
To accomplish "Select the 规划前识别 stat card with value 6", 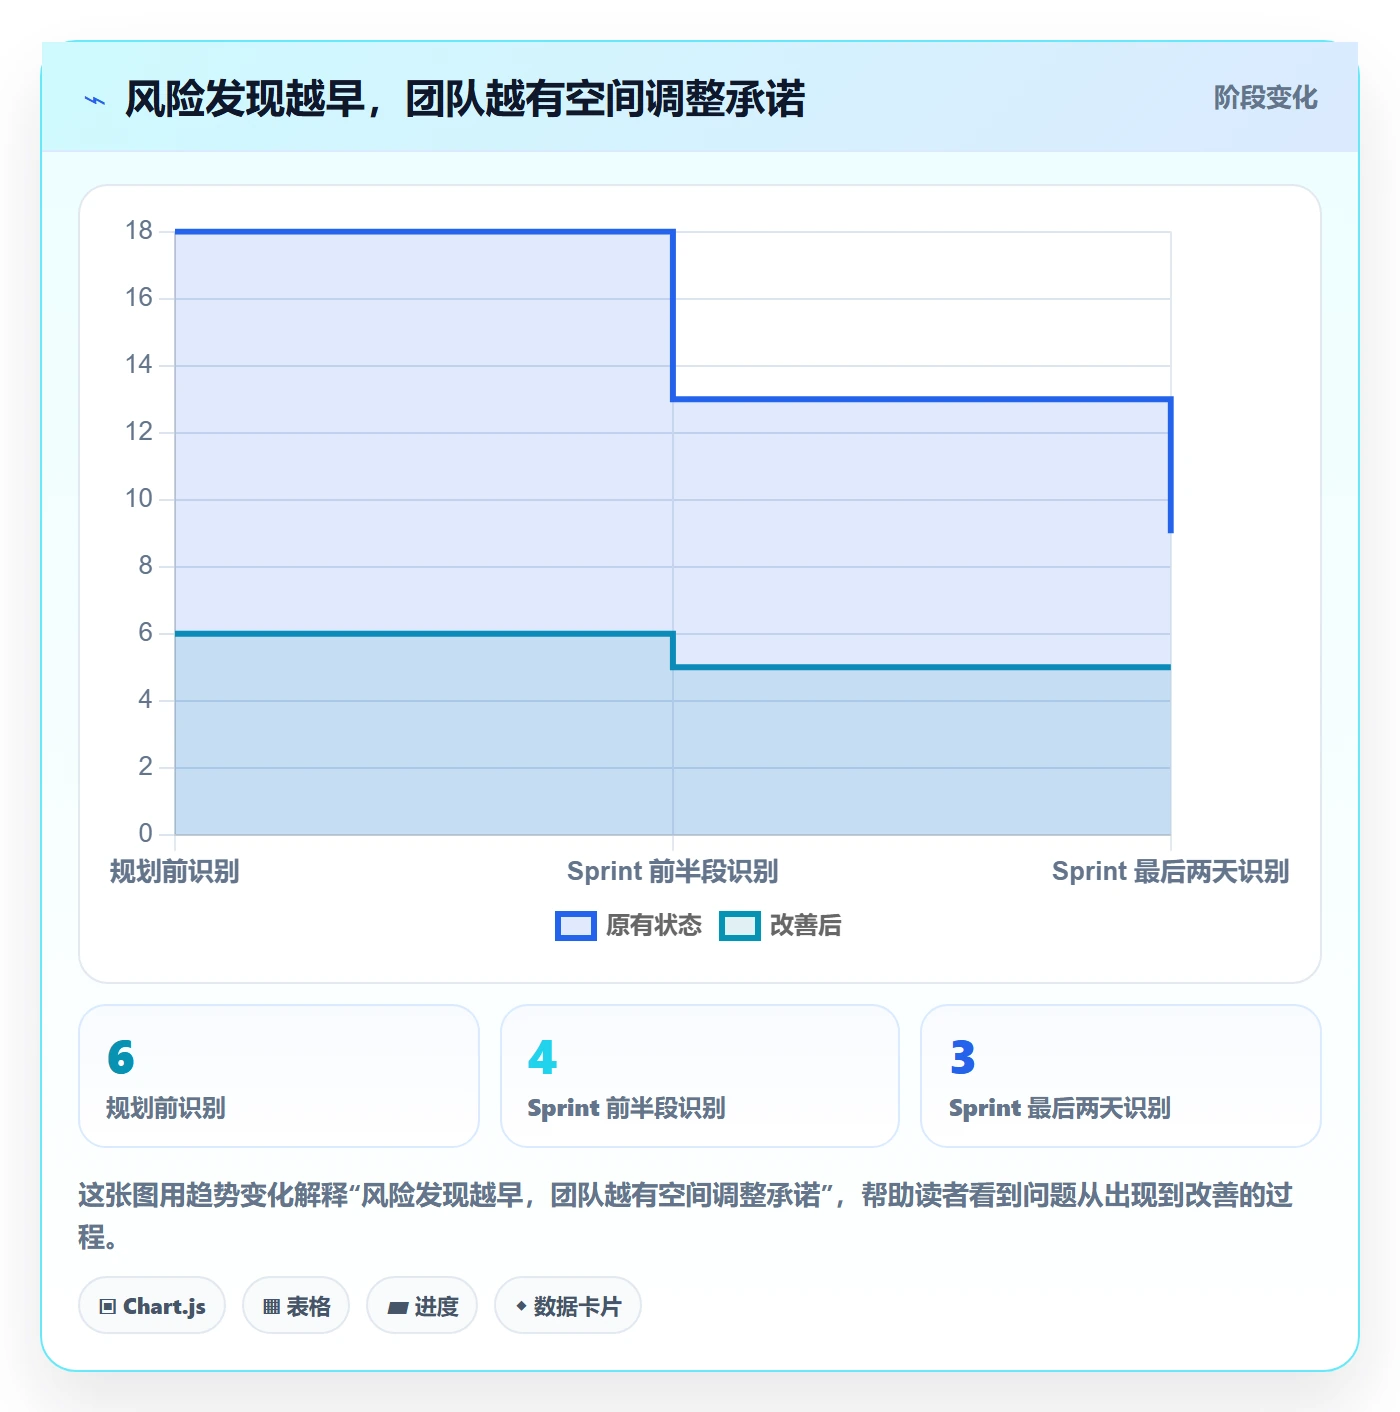I will pos(279,1076).
